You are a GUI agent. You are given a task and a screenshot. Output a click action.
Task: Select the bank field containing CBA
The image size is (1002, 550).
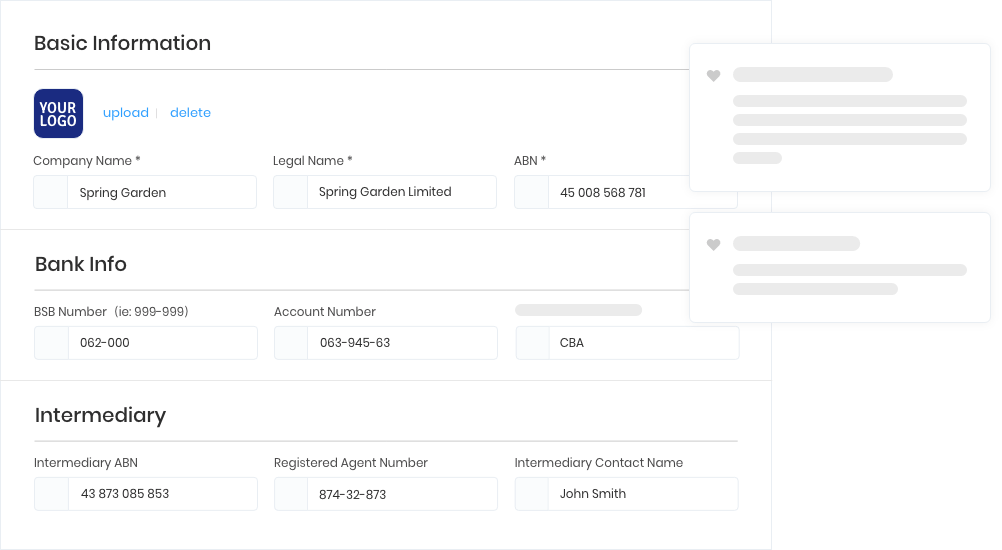[628, 343]
